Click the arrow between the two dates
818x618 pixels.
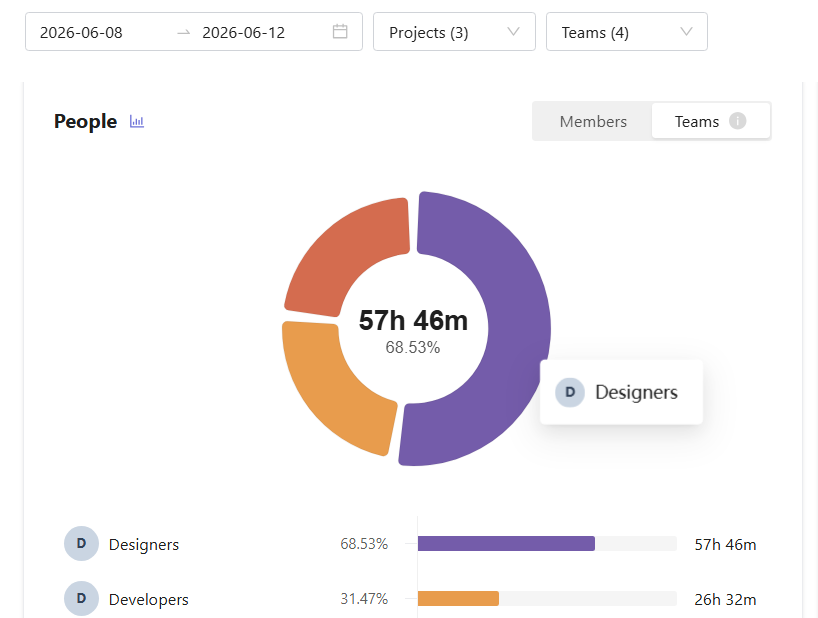tap(184, 32)
